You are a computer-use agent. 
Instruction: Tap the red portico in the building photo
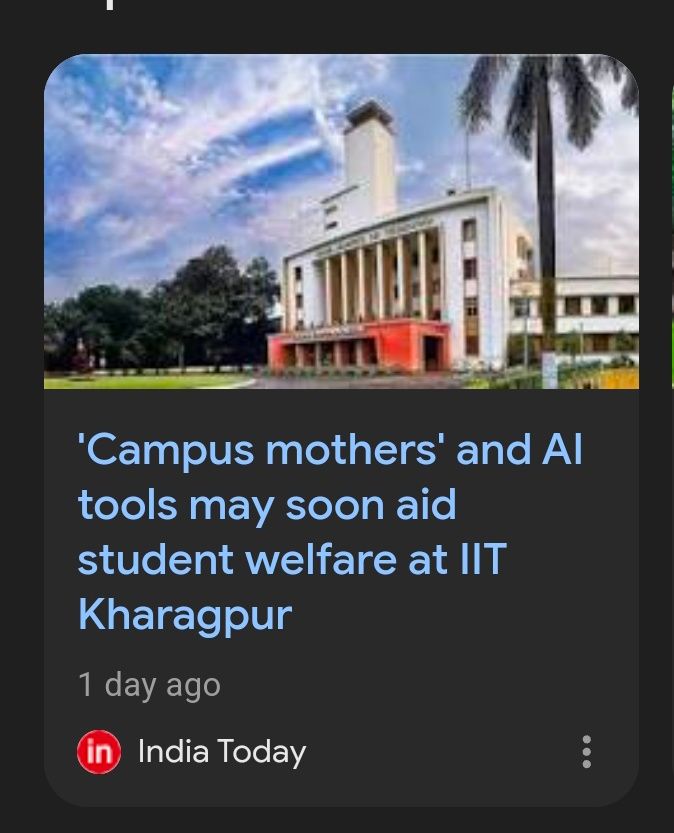[x=359, y=348]
